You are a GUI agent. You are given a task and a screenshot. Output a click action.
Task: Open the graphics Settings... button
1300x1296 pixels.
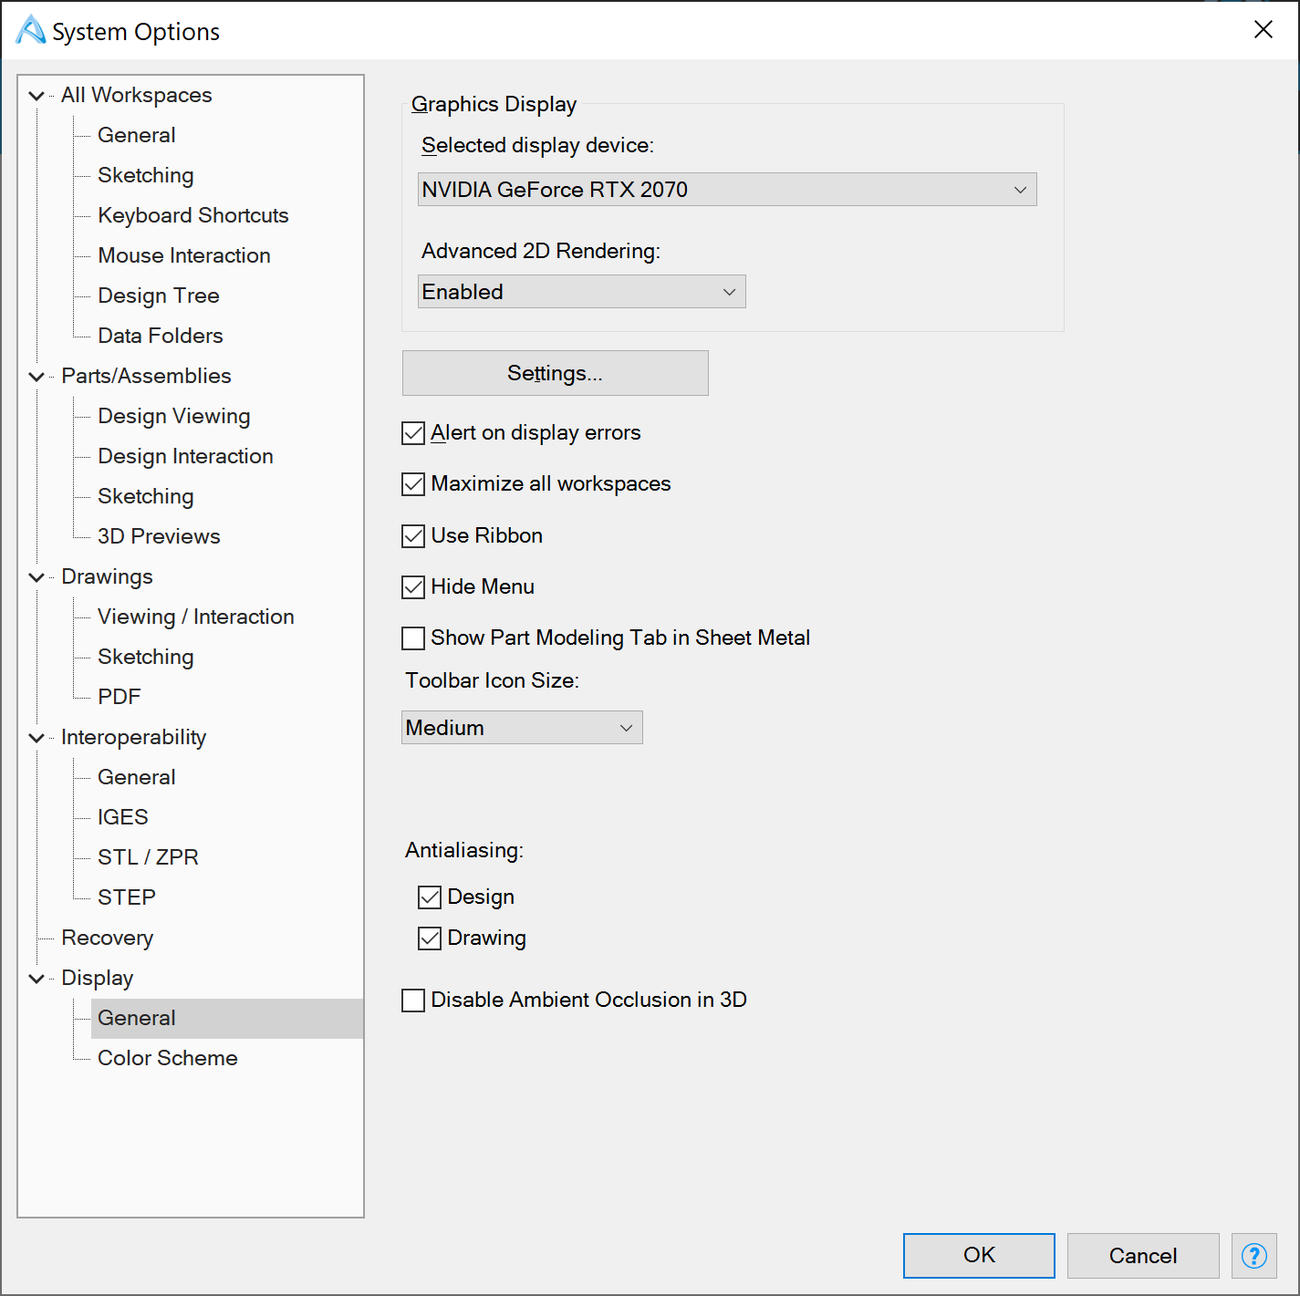(x=555, y=373)
